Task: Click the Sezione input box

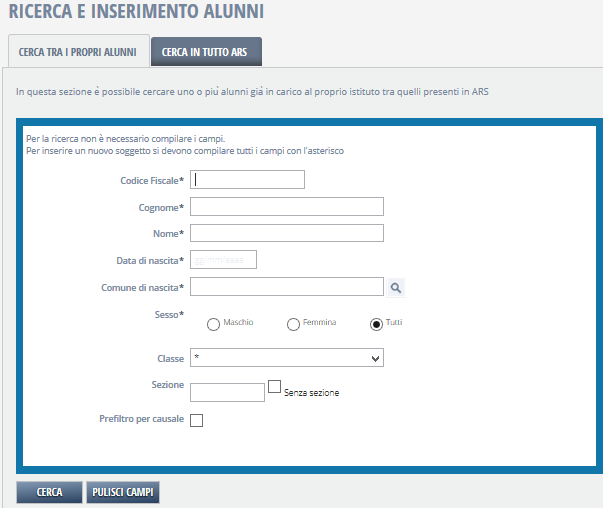Action: tap(226, 392)
